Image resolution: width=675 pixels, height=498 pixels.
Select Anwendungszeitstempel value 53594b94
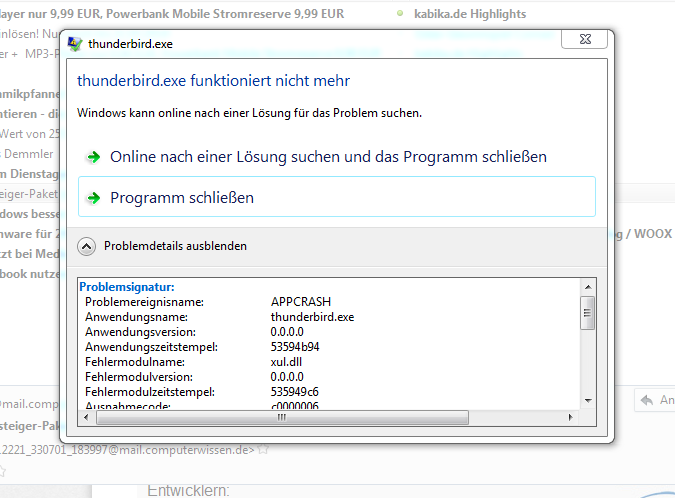click(x=295, y=347)
